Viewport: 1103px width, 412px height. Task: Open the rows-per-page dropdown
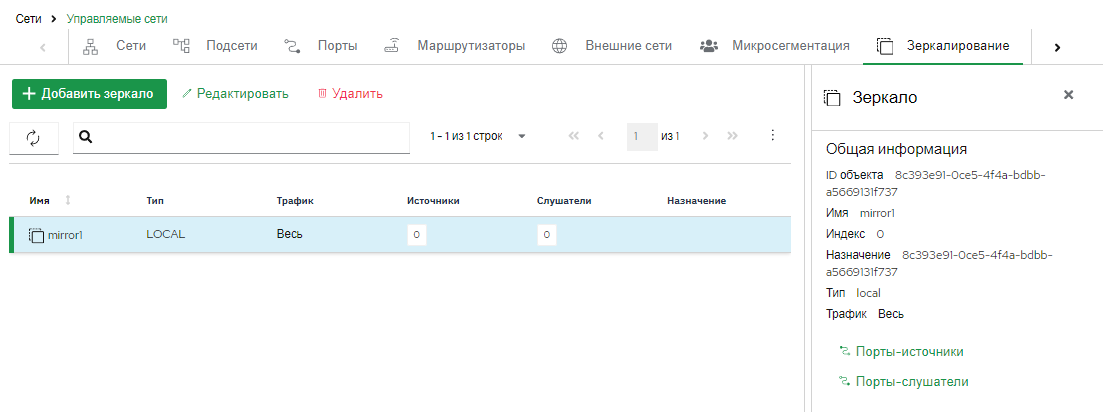pos(521,136)
